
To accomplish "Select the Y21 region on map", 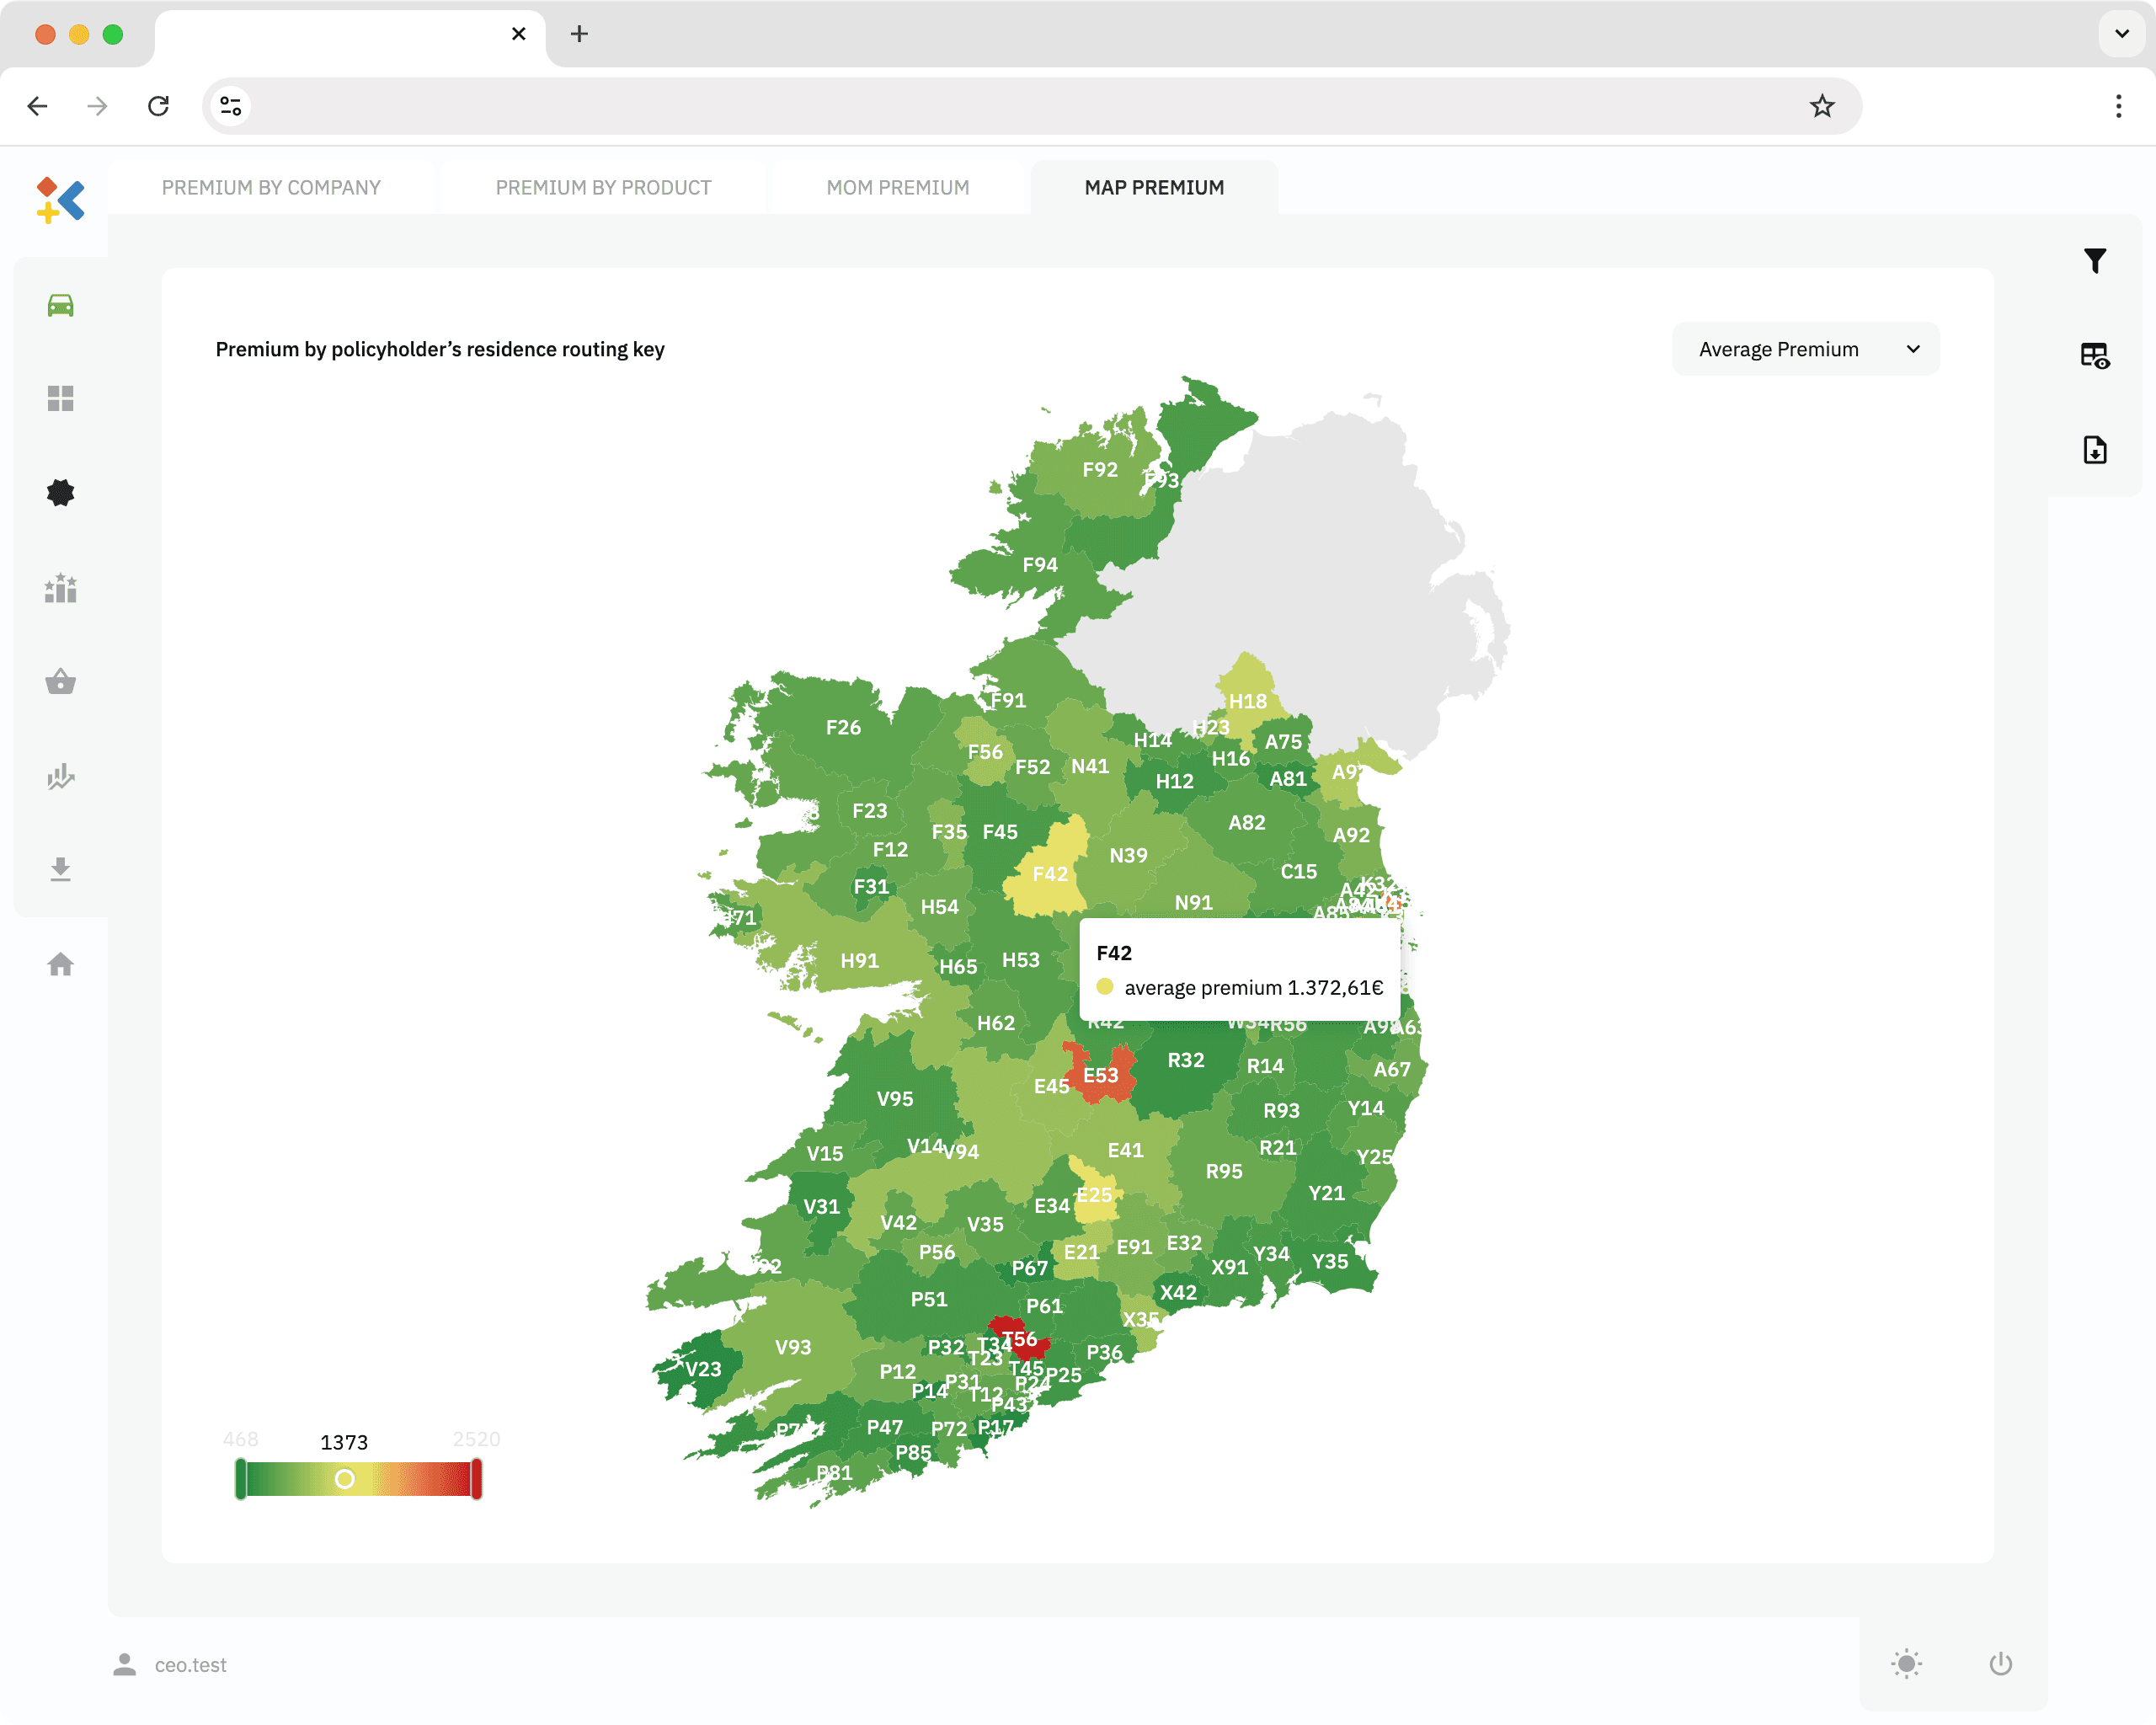I will [1326, 1193].
